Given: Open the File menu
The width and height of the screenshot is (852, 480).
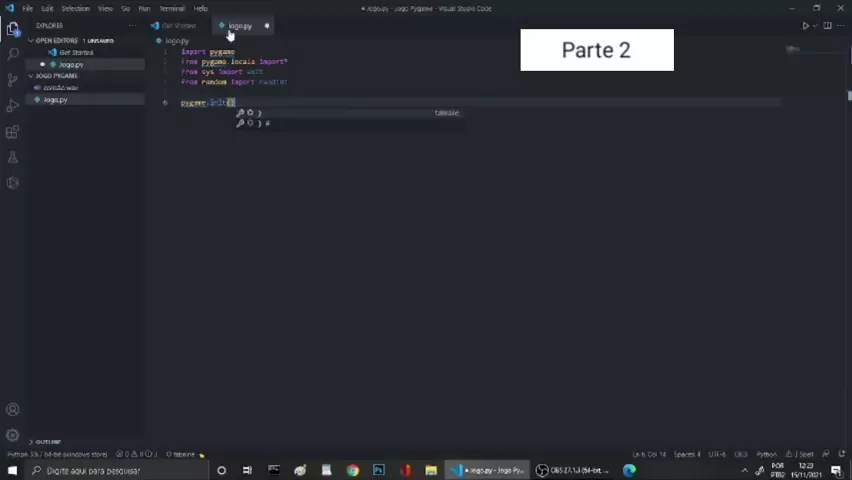Looking at the screenshot, I should tap(28, 9).
